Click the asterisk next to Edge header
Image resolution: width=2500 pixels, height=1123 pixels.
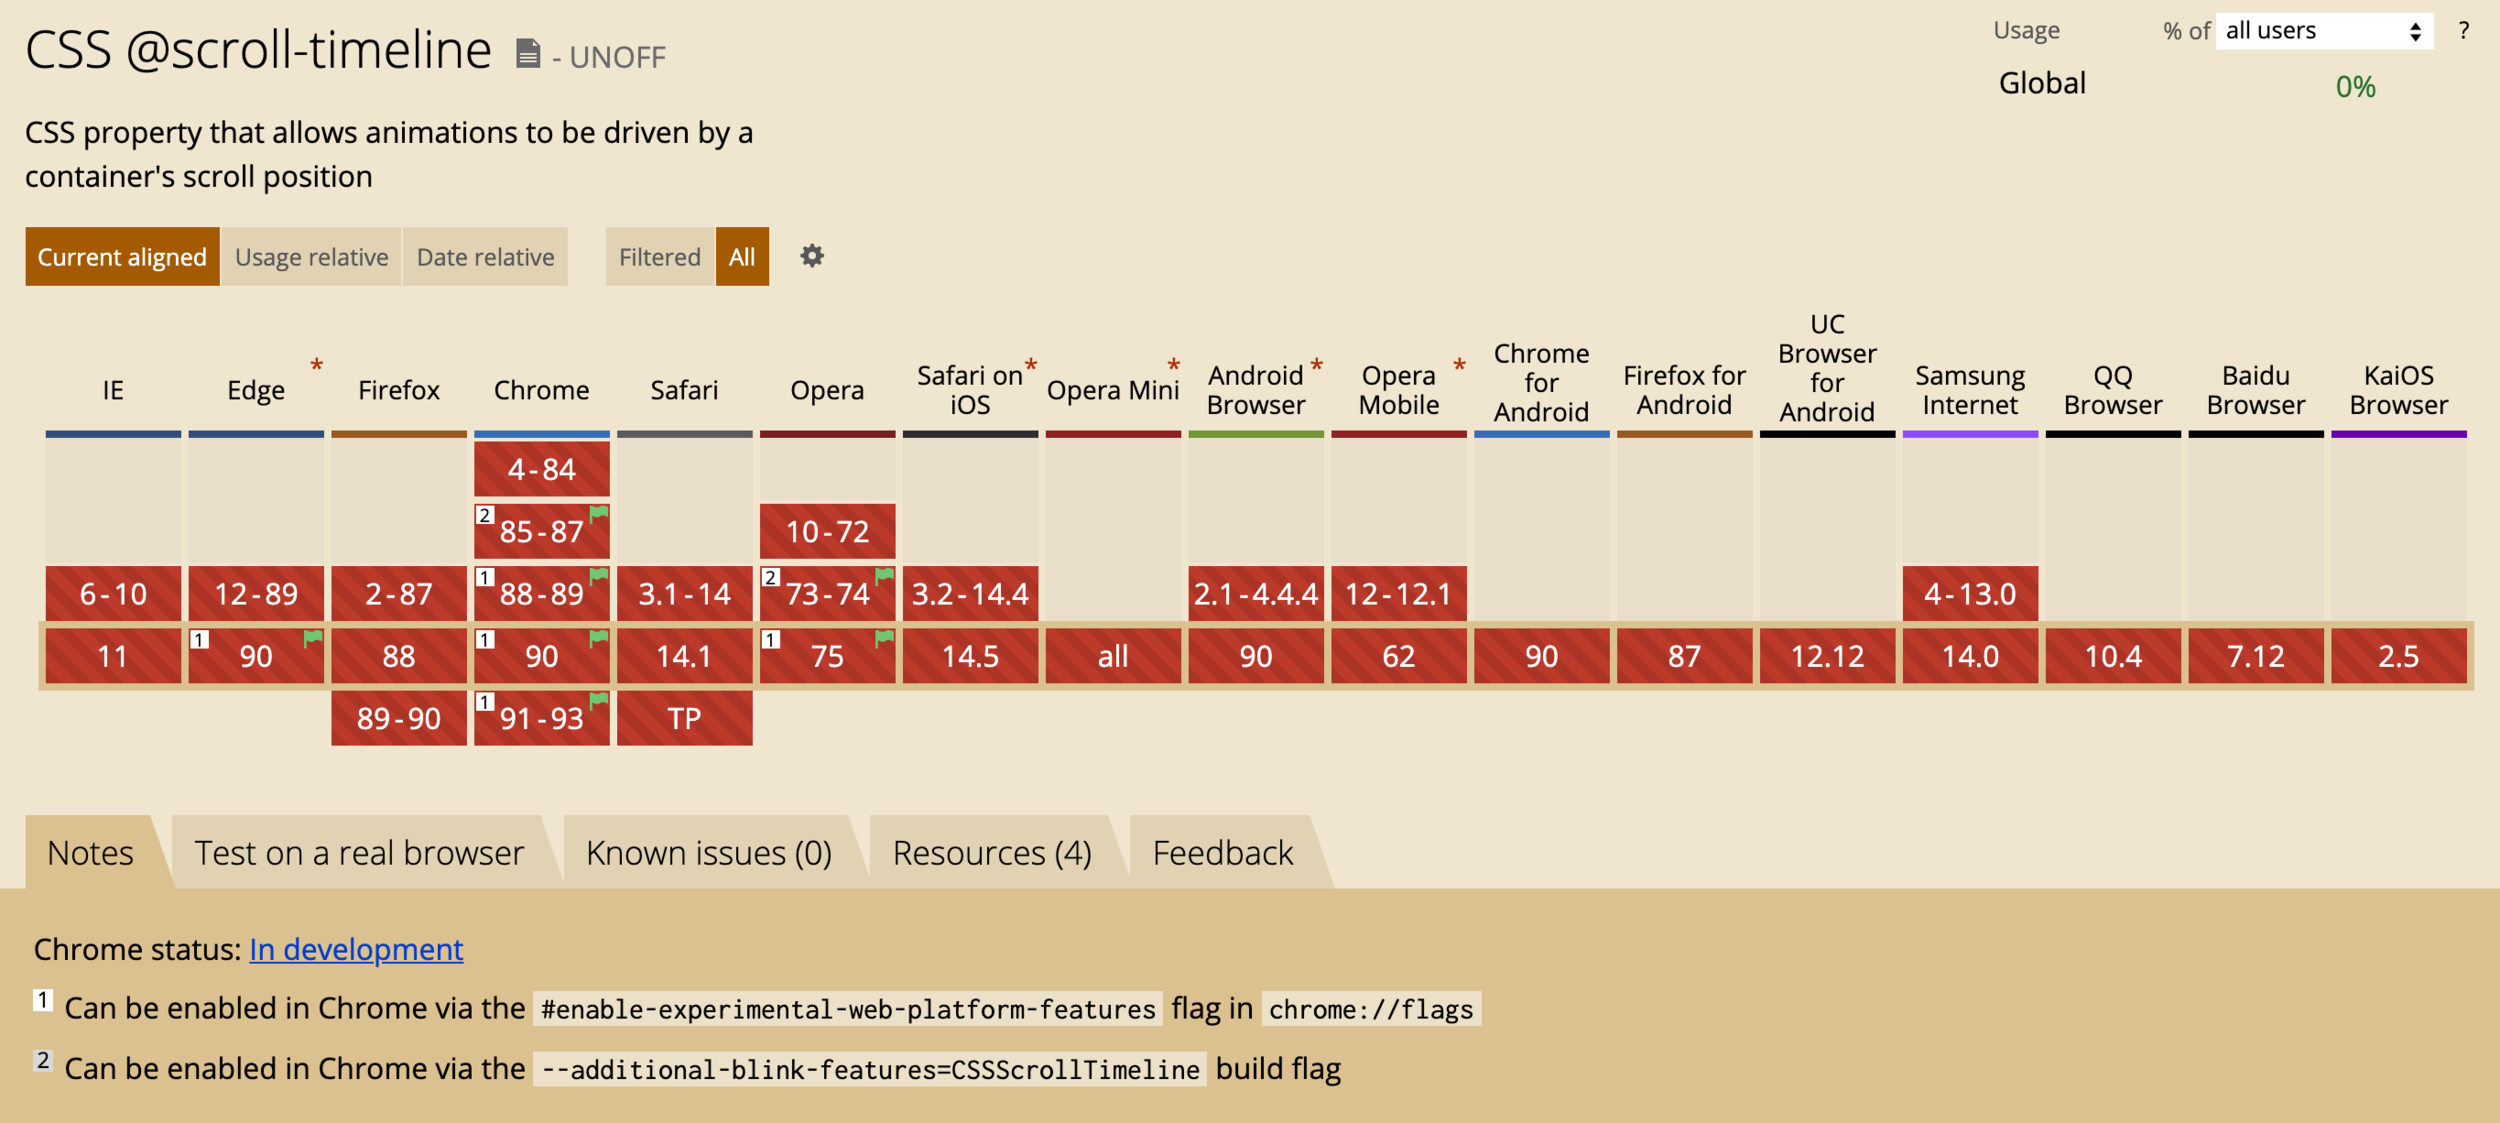point(316,366)
